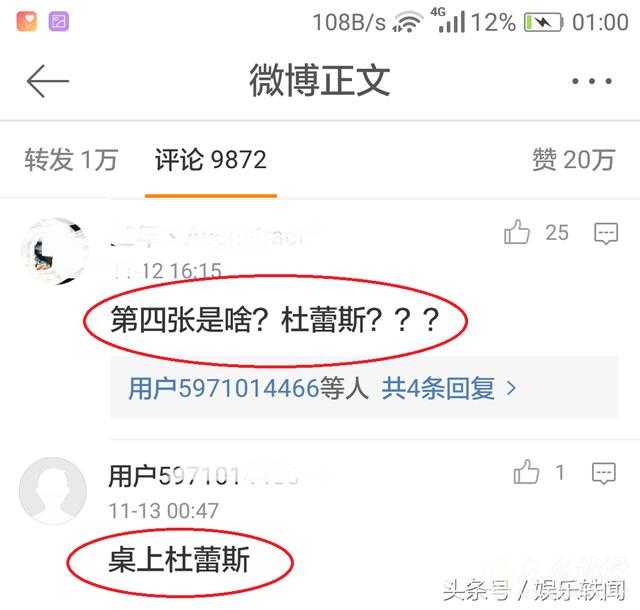The width and height of the screenshot is (640, 610).
Task: Tap the gray default avatar of second commenter
Action: 53,491
